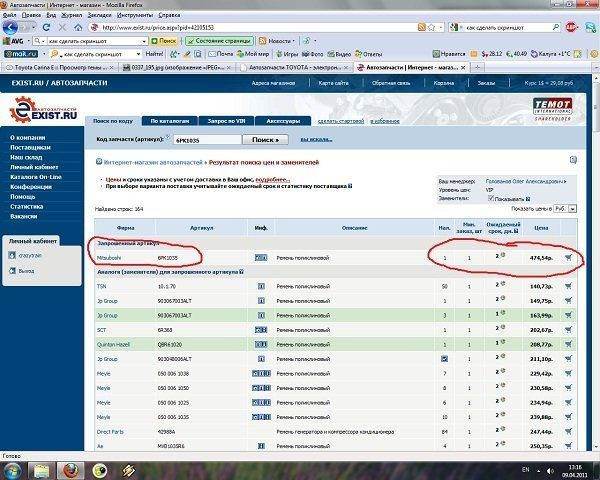Click the Windows Start button
This screenshot has width=600, height=480.
(14, 469)
